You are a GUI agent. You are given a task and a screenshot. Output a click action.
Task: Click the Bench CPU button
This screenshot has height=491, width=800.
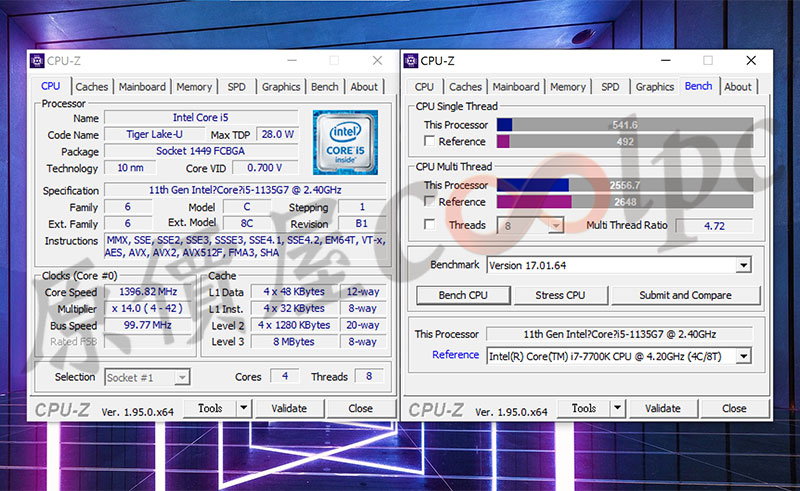point(463,295)
